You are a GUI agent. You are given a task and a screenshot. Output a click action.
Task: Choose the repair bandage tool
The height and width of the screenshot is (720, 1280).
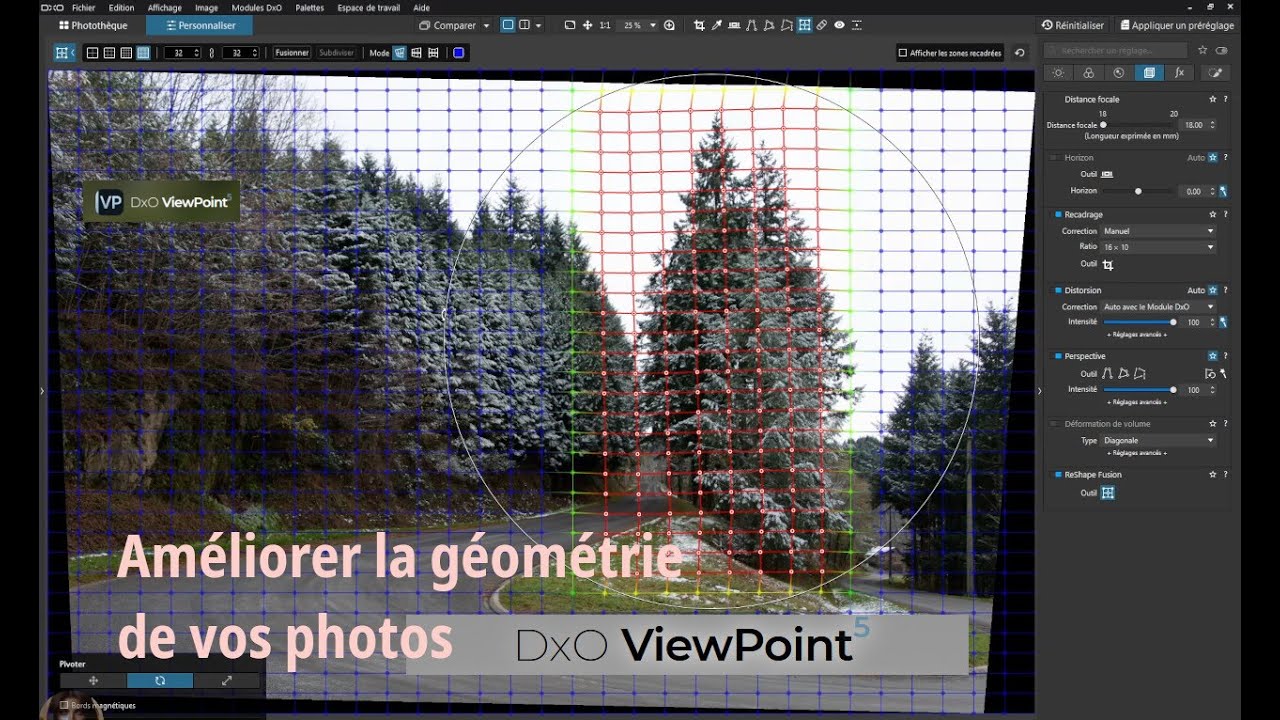click(821, 25)
